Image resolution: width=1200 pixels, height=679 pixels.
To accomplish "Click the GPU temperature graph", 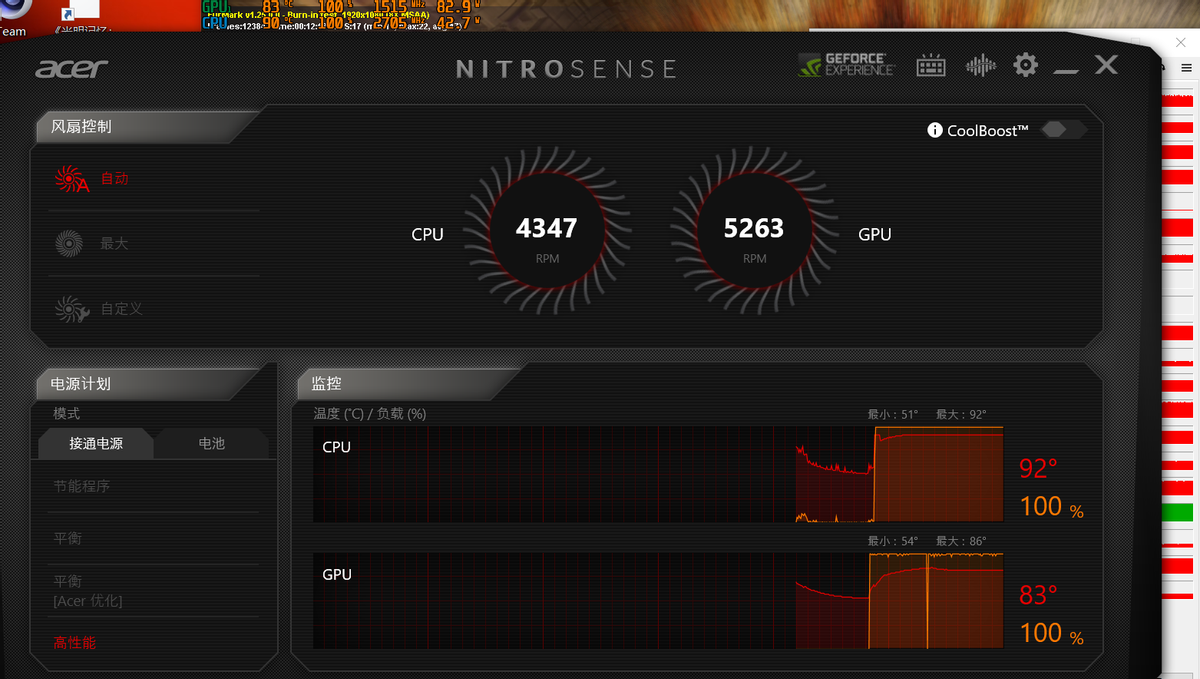I will coord(658,600).
